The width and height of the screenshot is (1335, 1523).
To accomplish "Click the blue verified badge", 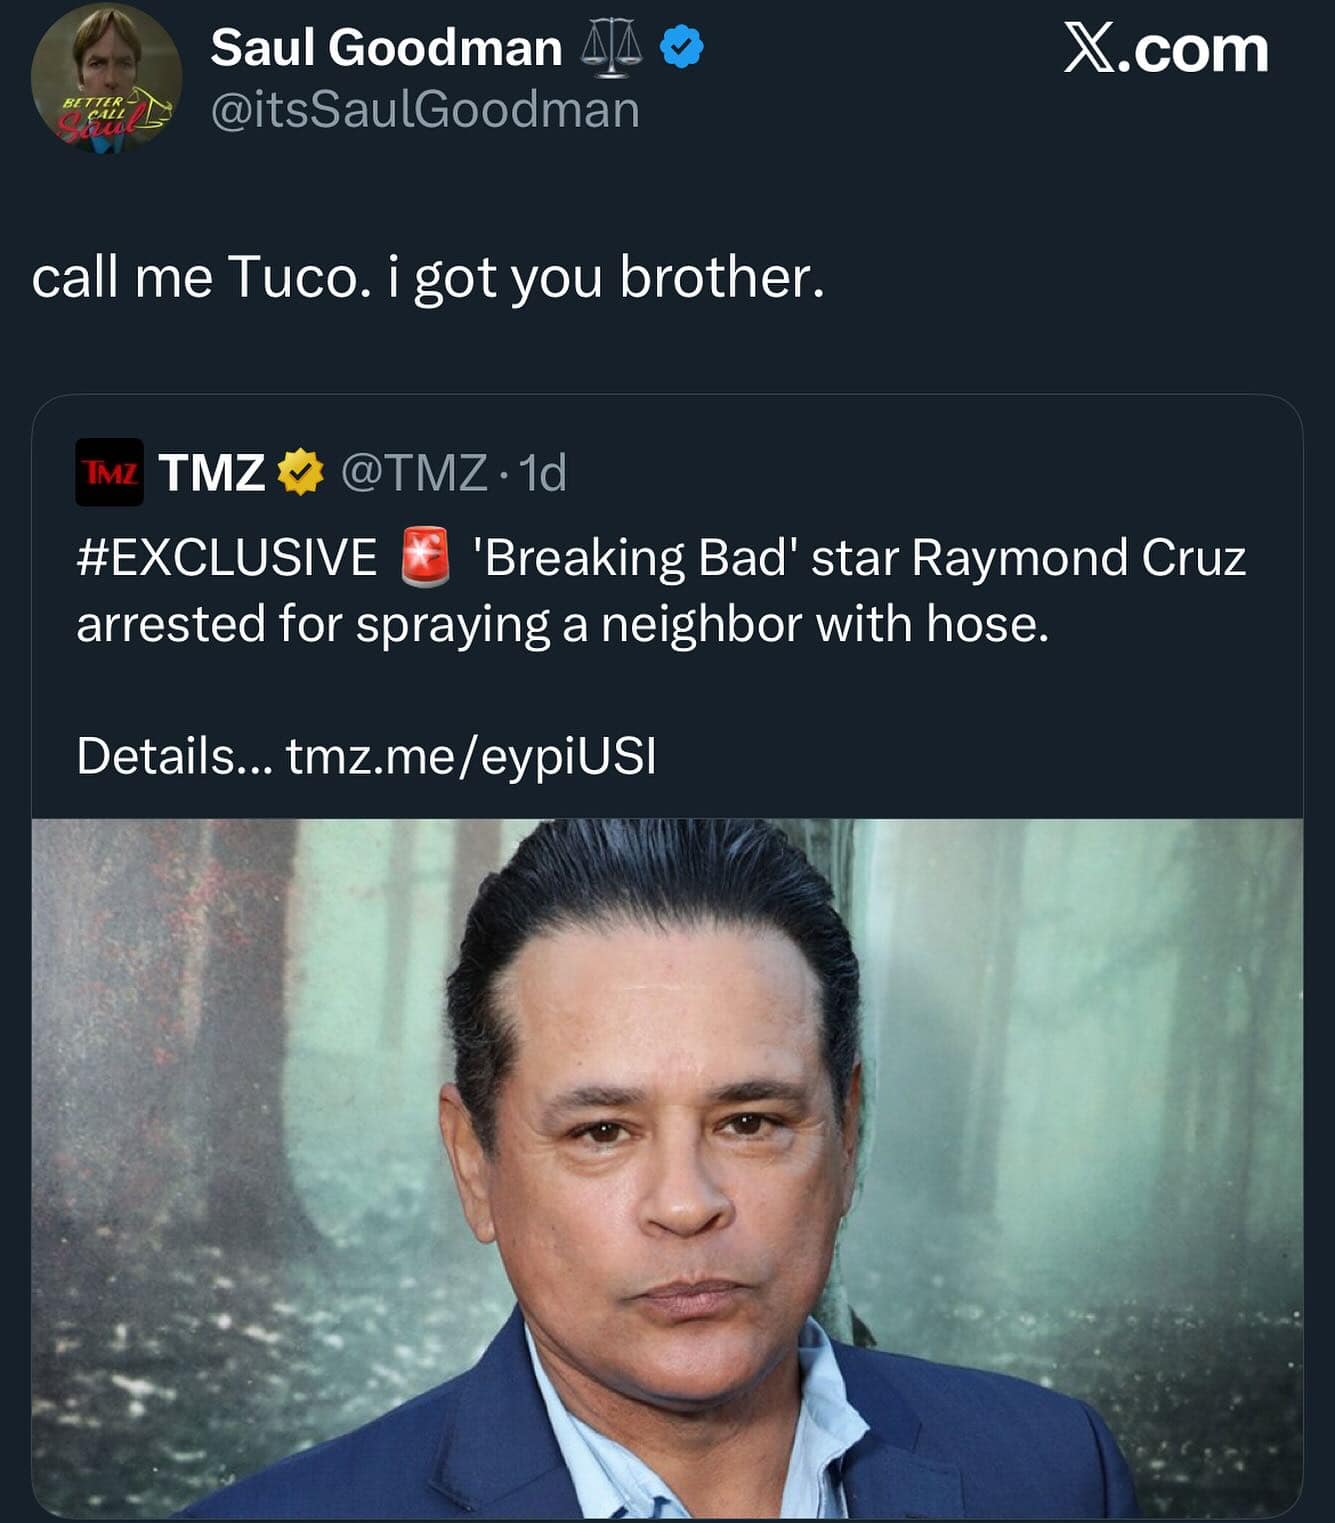I will point(682,48).
